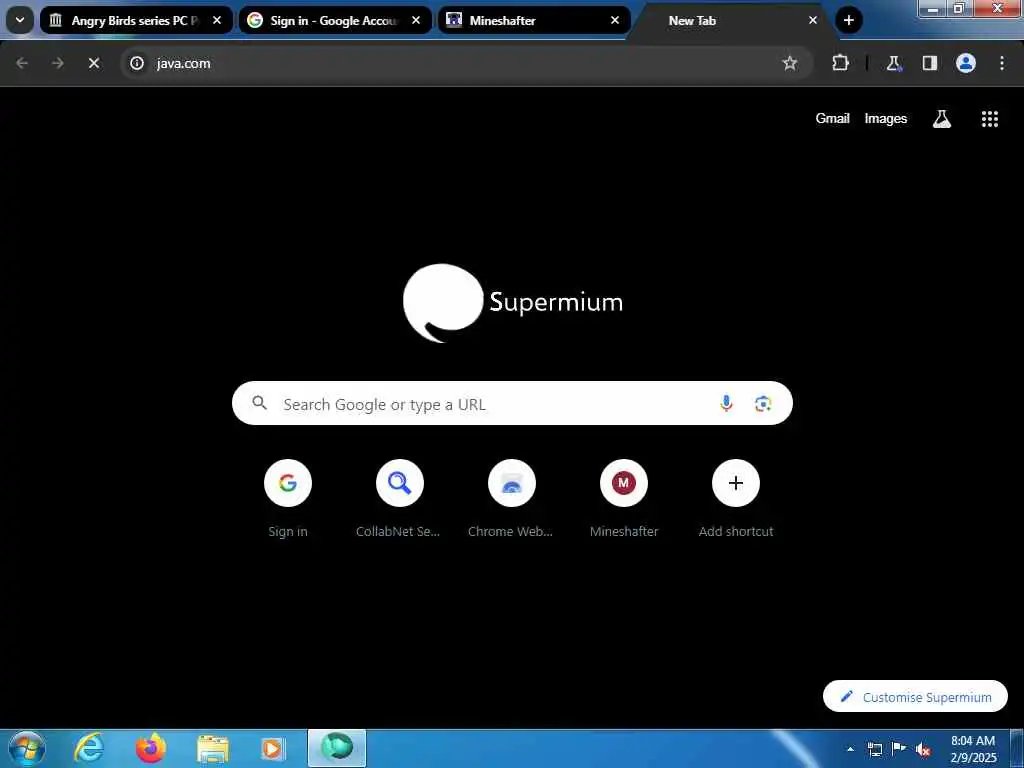1024x768 pixels.
Task: Close the Angry Birds series tab
Action: 217,20
